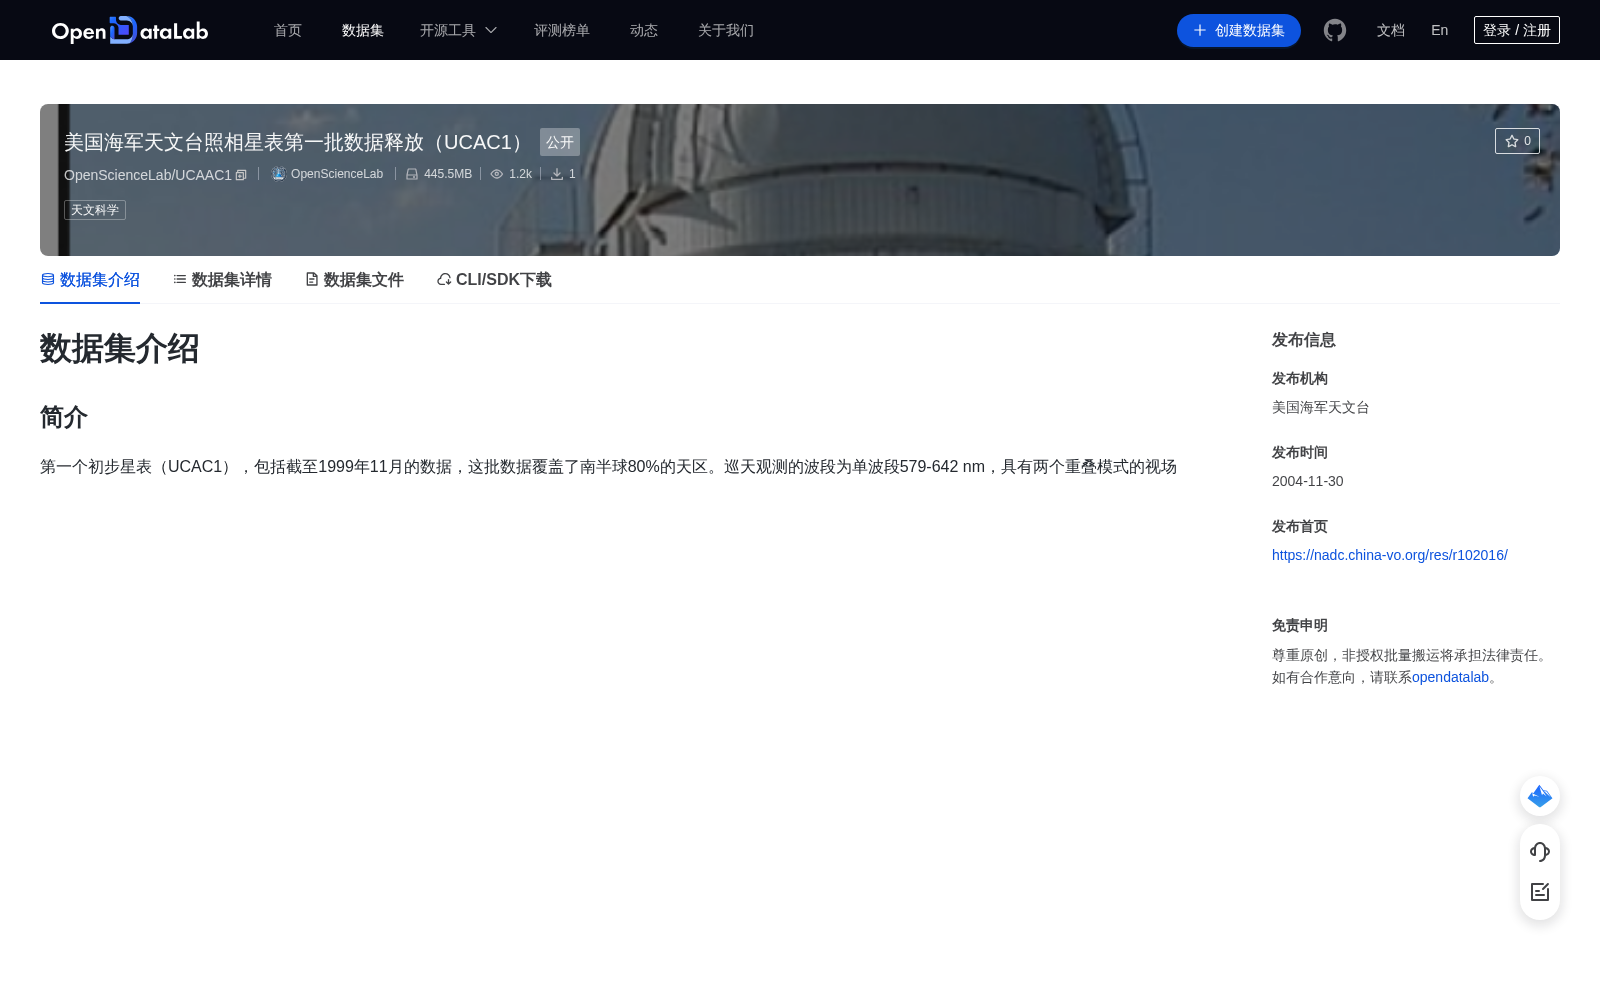Open the feedback edit note icon
Screen dimensions: 1600x1000
1540,892
